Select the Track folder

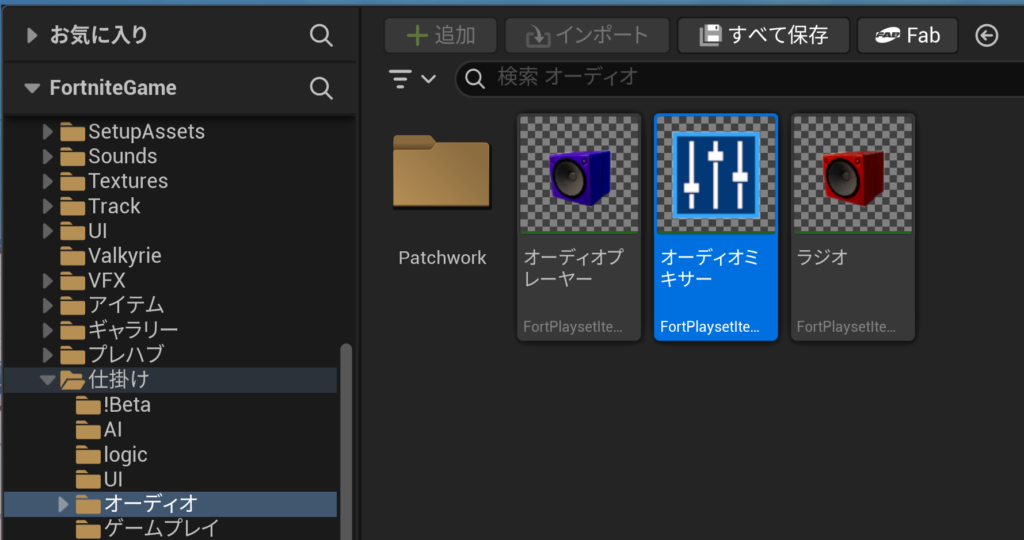(x=100, y=206)
